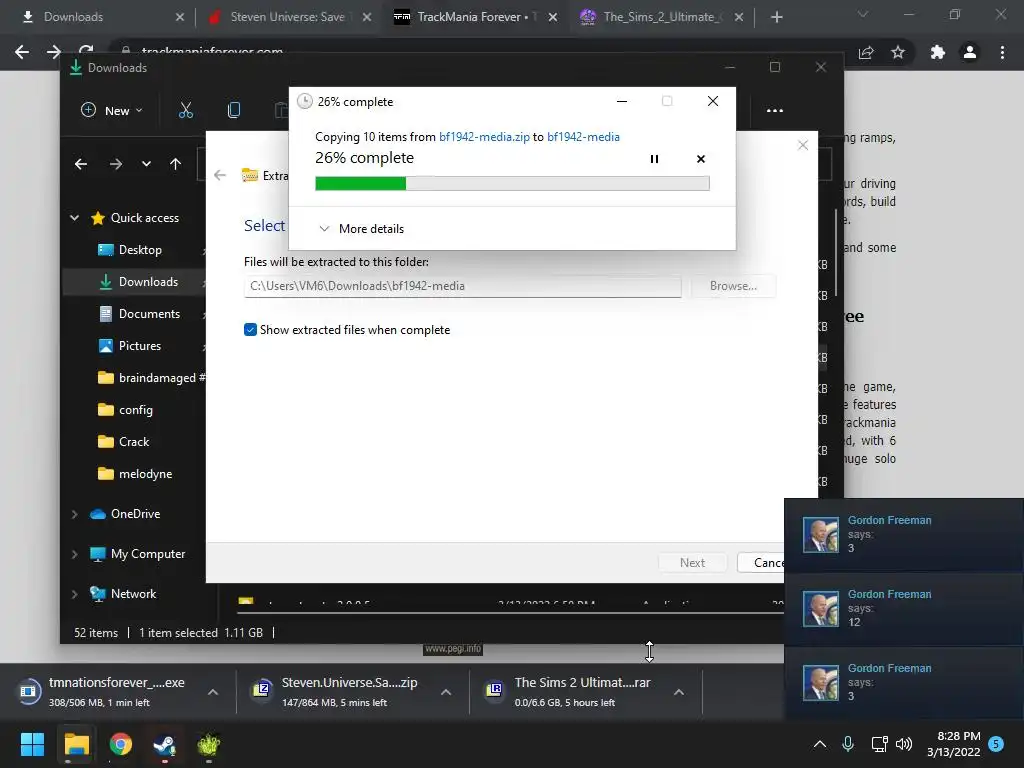Open the Chrome profile avatar
Screen dimensions: 1024x768
pyautogui.click(x=970, y=52)
